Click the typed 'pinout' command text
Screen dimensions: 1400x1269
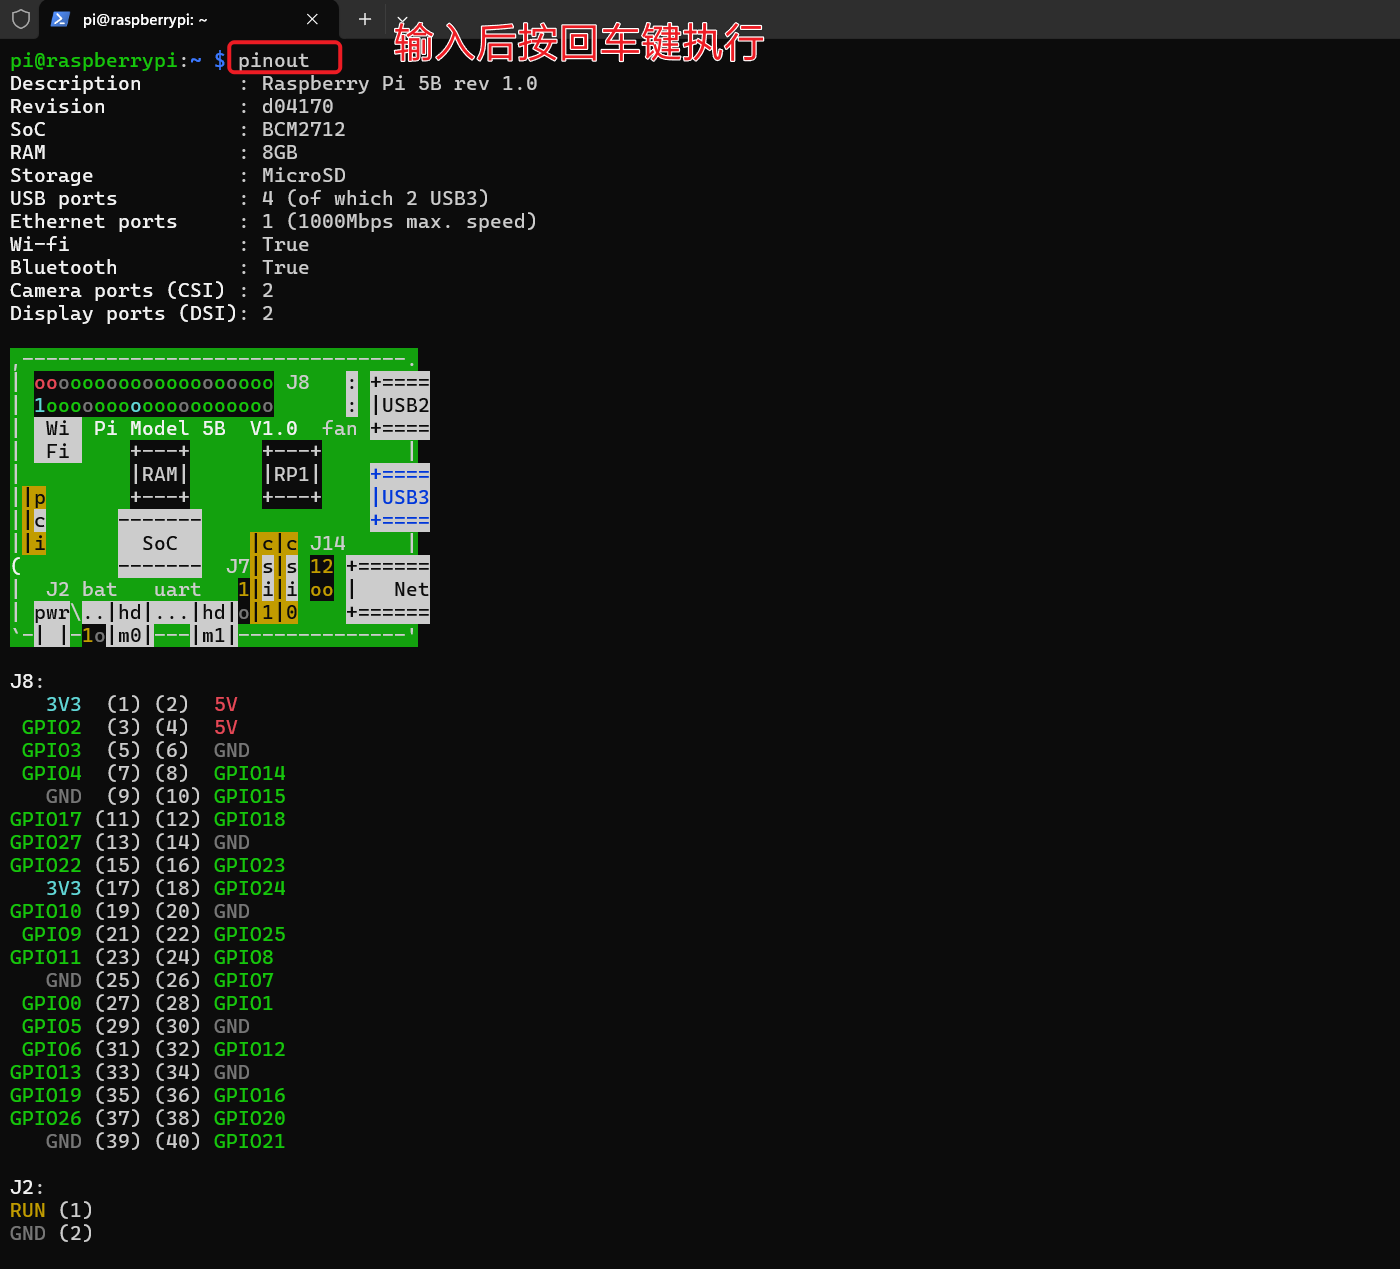point(274,61)
